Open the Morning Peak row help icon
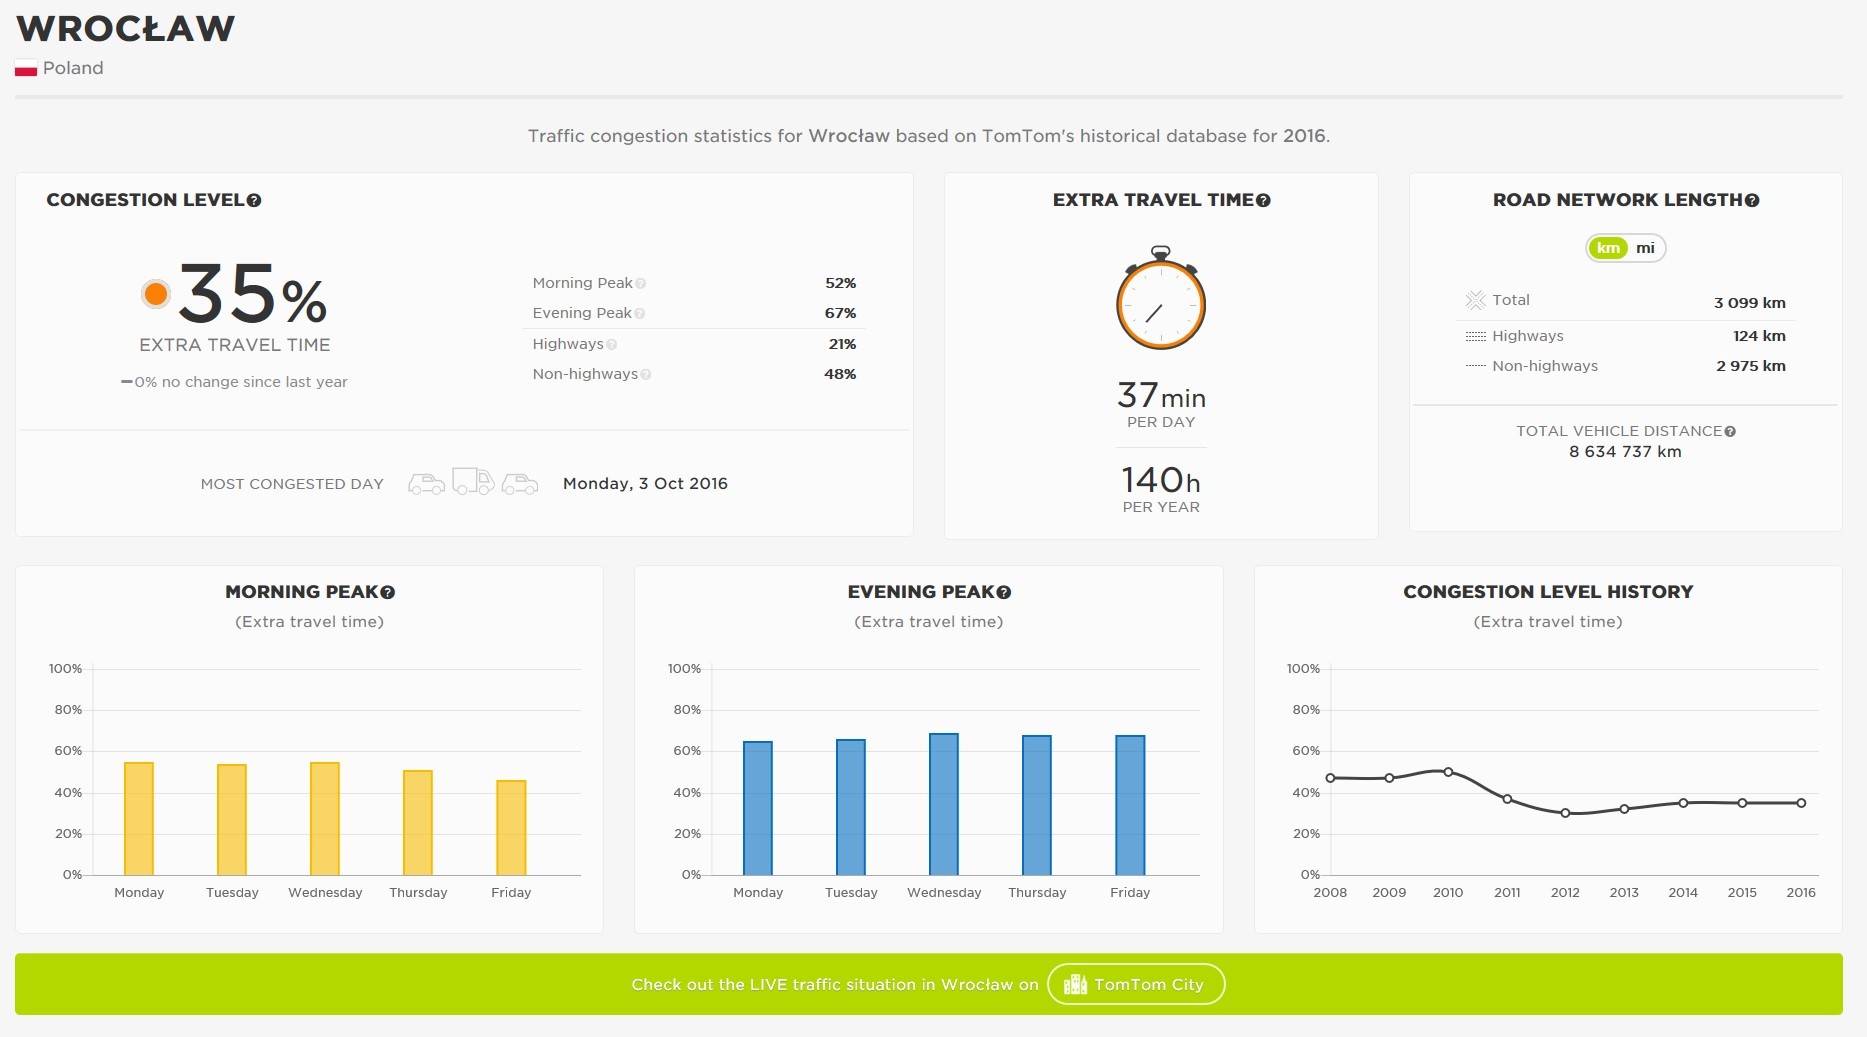Image resolution: width=1867 pixels, height=1037 pixels. pyautogui.click(x=641, y=284)
